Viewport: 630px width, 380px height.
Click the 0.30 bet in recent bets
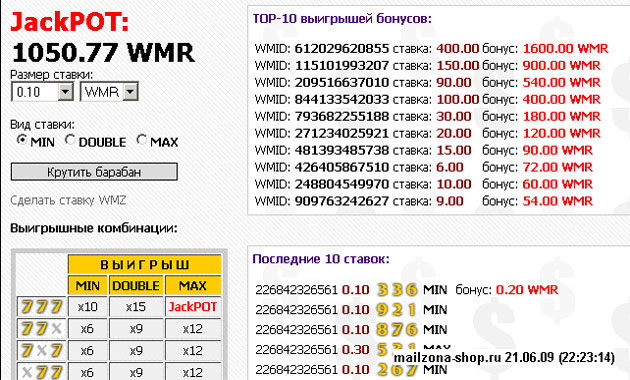(356, 349)
